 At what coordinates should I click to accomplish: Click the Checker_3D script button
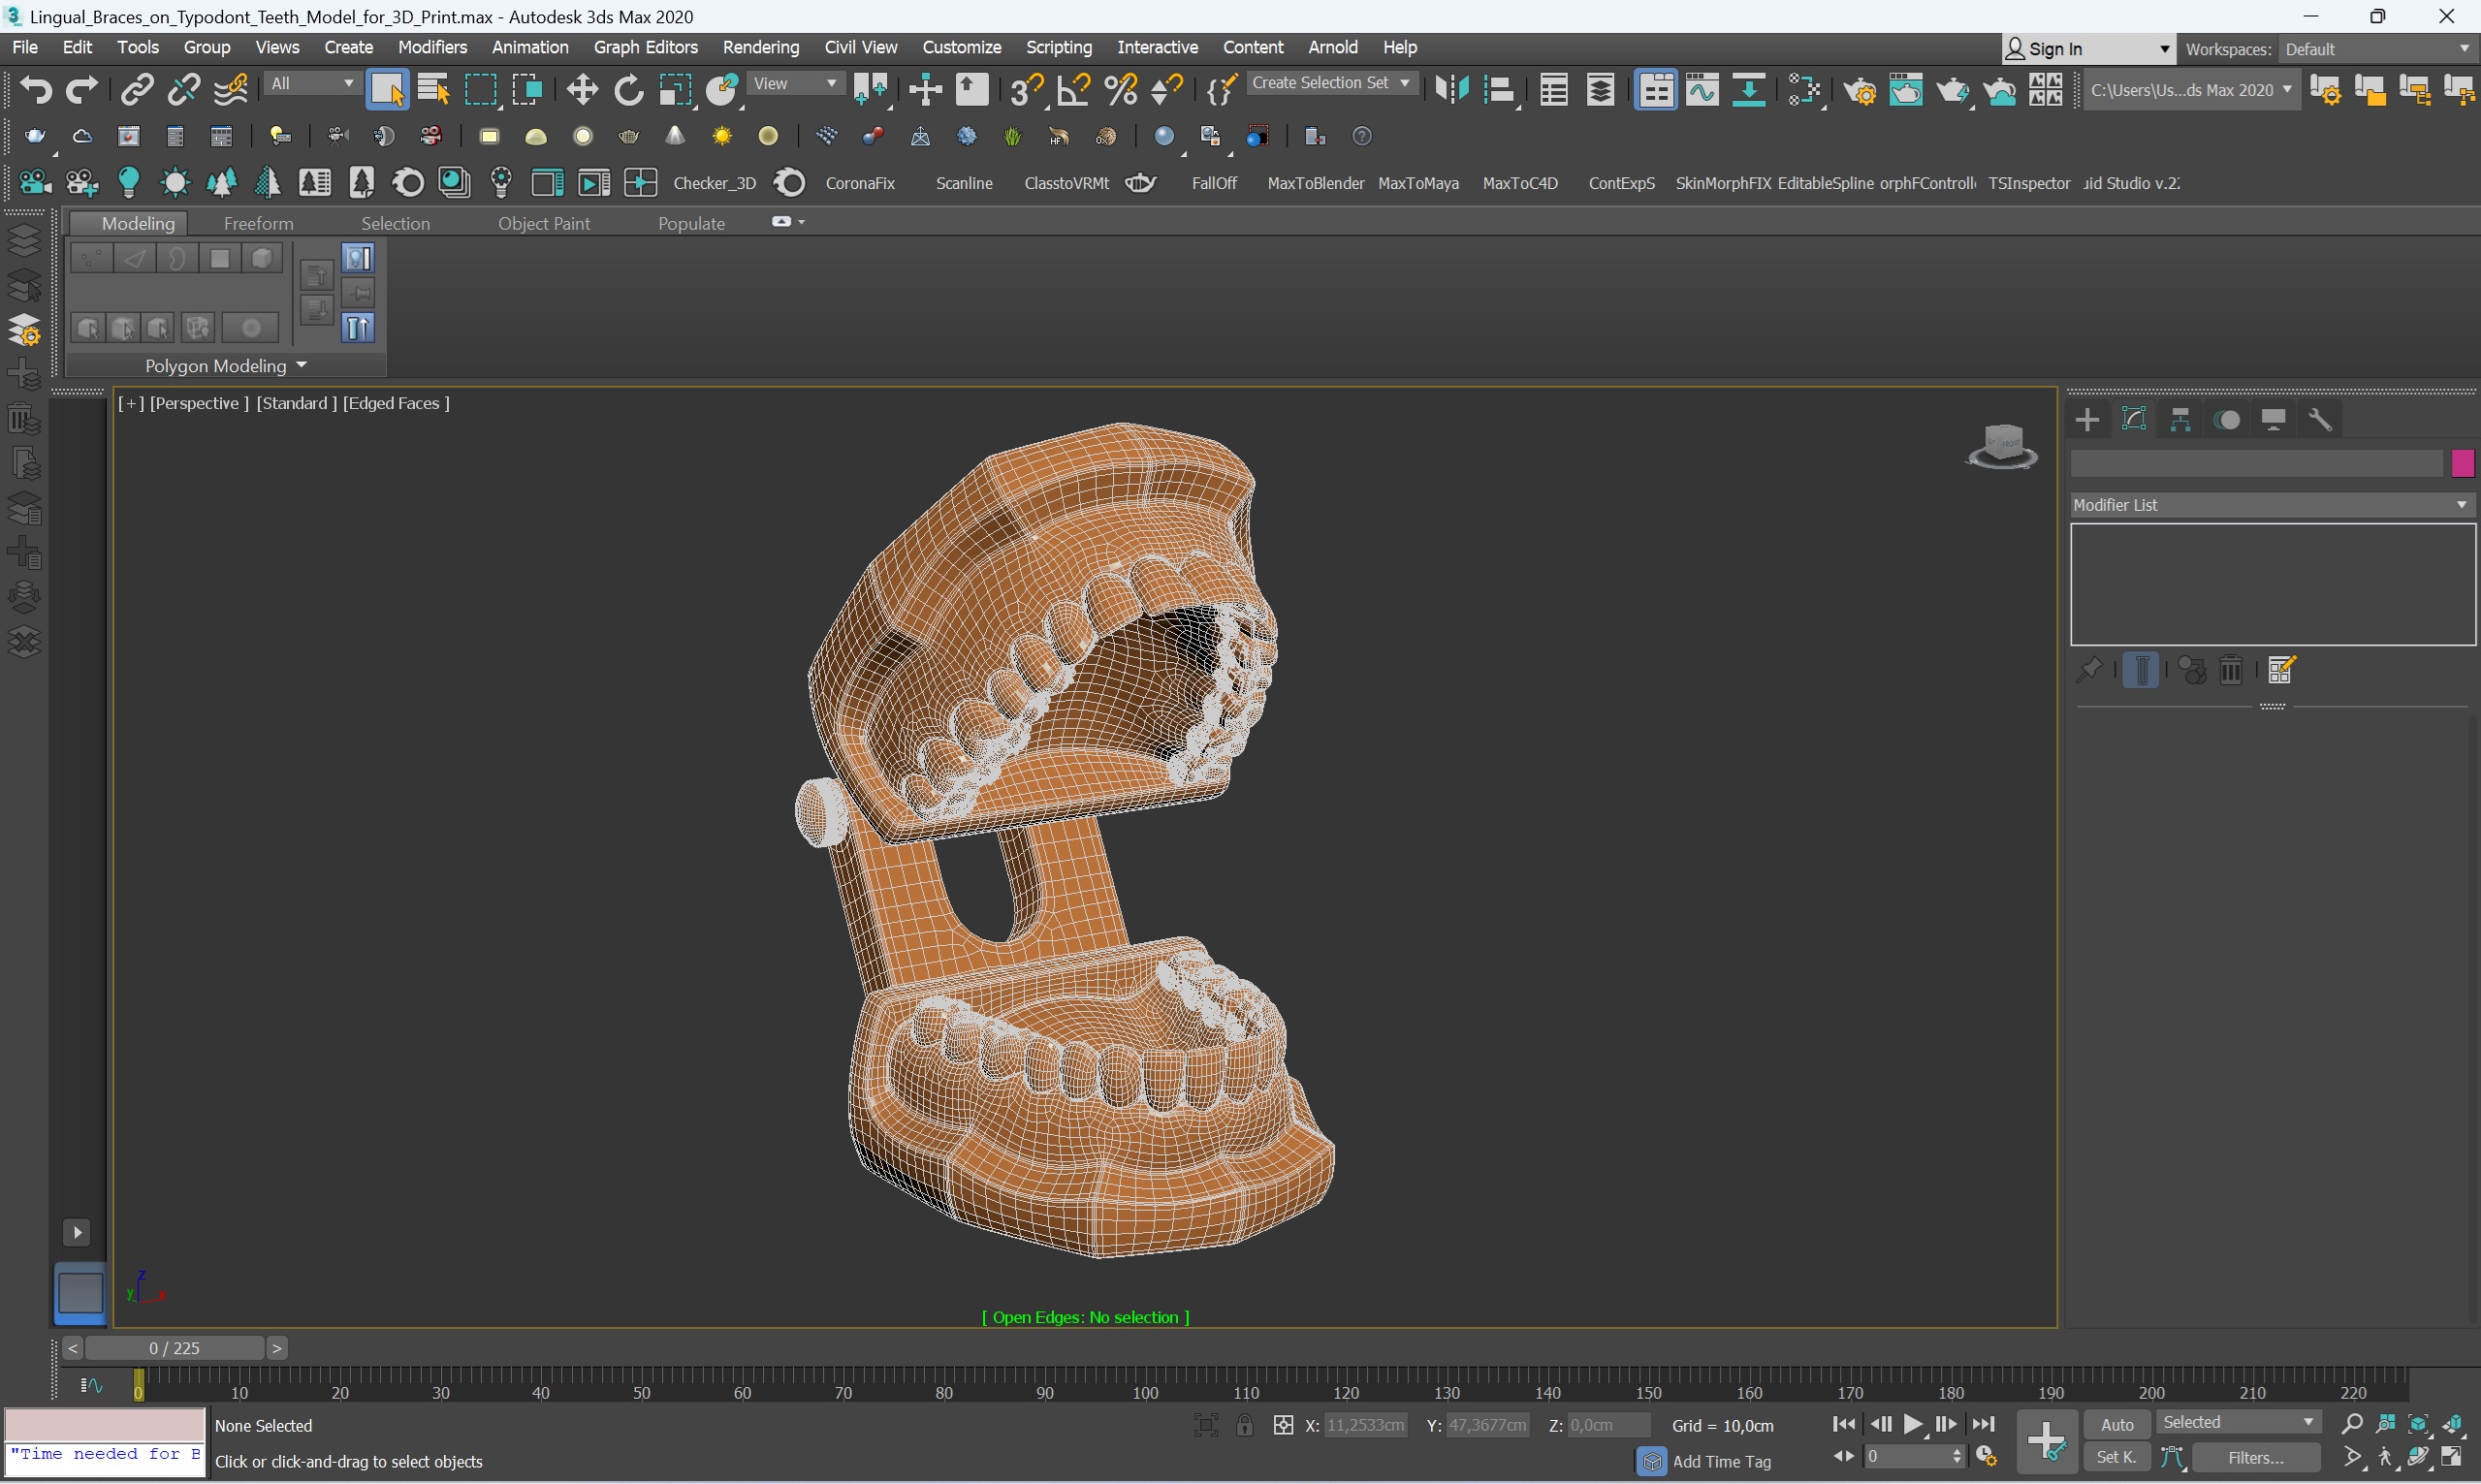pyautogui.click(x=714, y=183)
